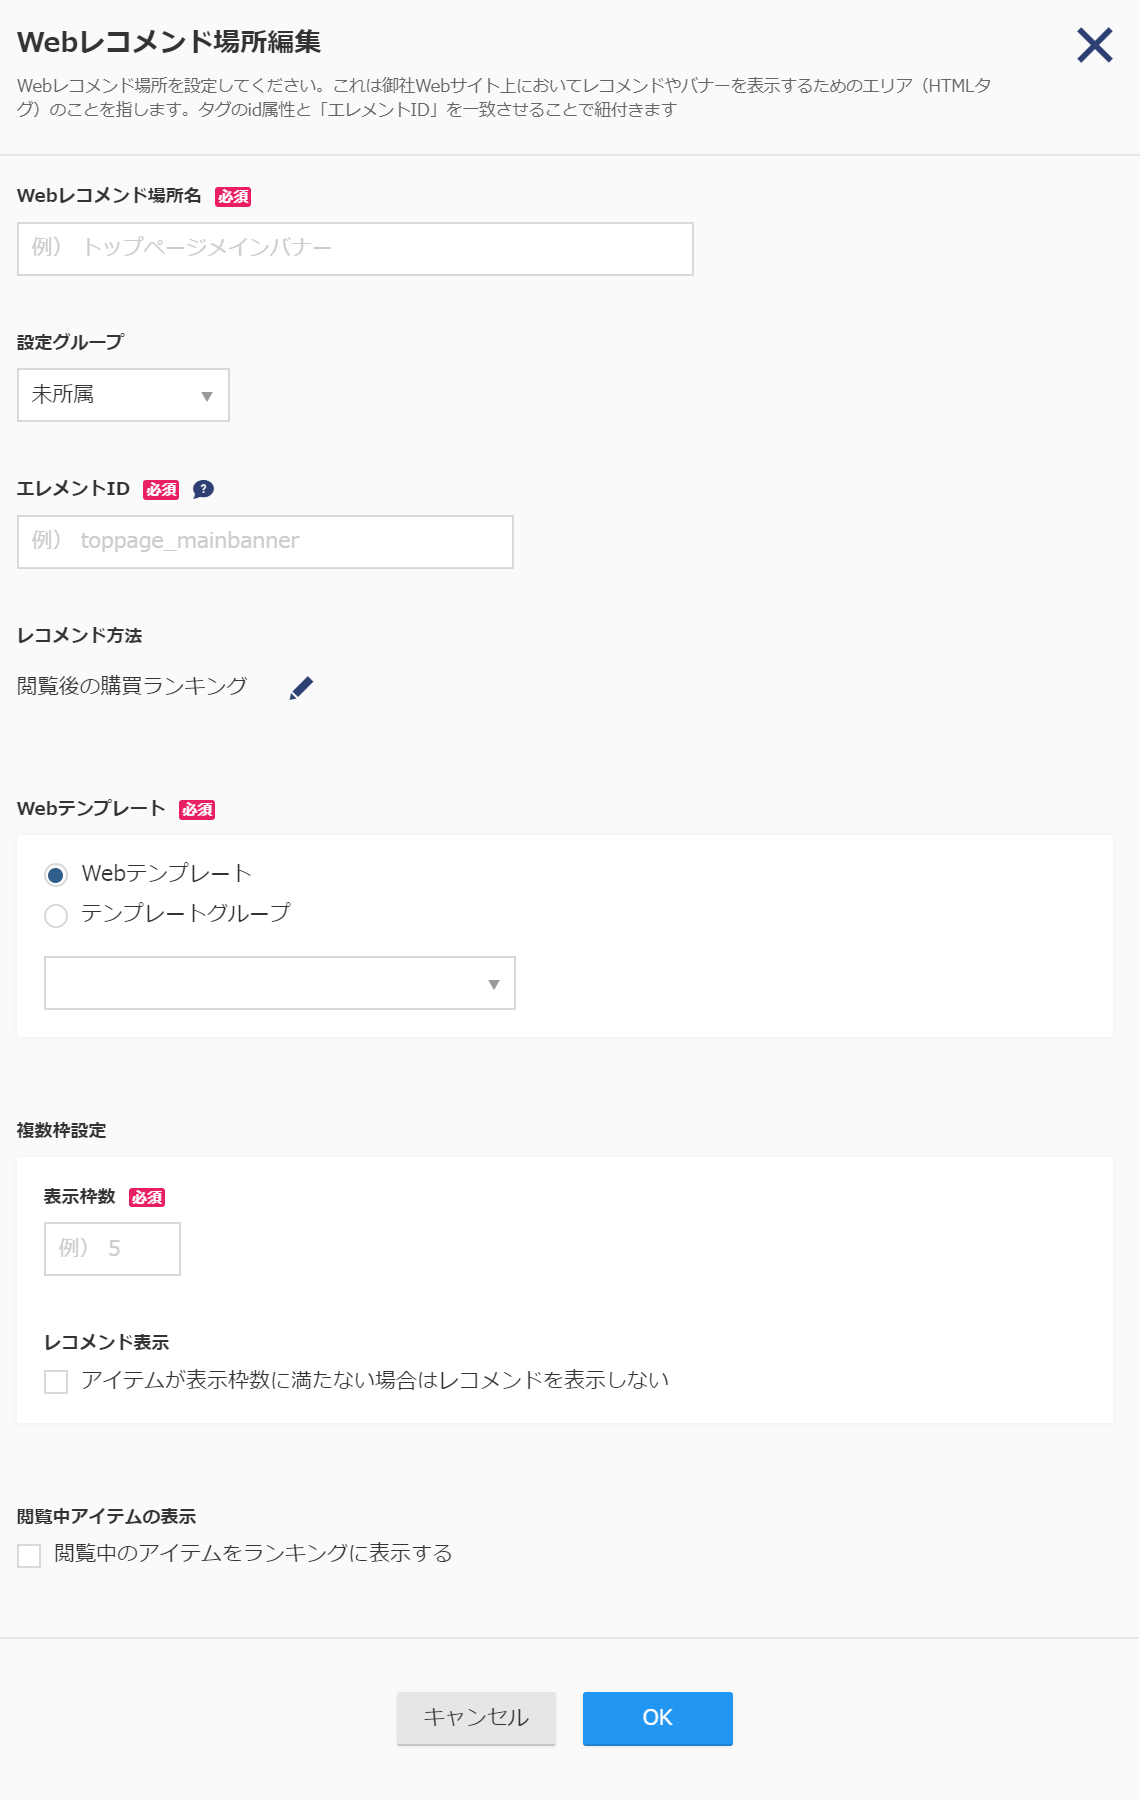Click the pencil icon beside 閲覧後の購買ランキング

tap(301, 688)
